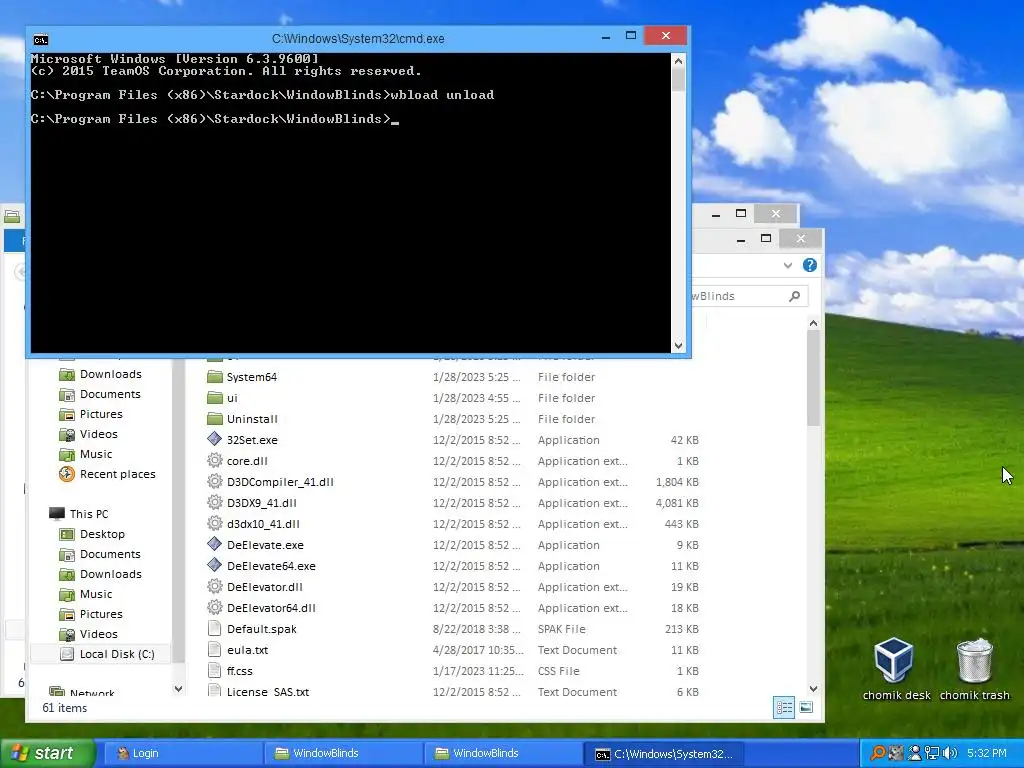Minimize the cmd.exe window
Screen dimensions: 1024x768
(606, 36)
